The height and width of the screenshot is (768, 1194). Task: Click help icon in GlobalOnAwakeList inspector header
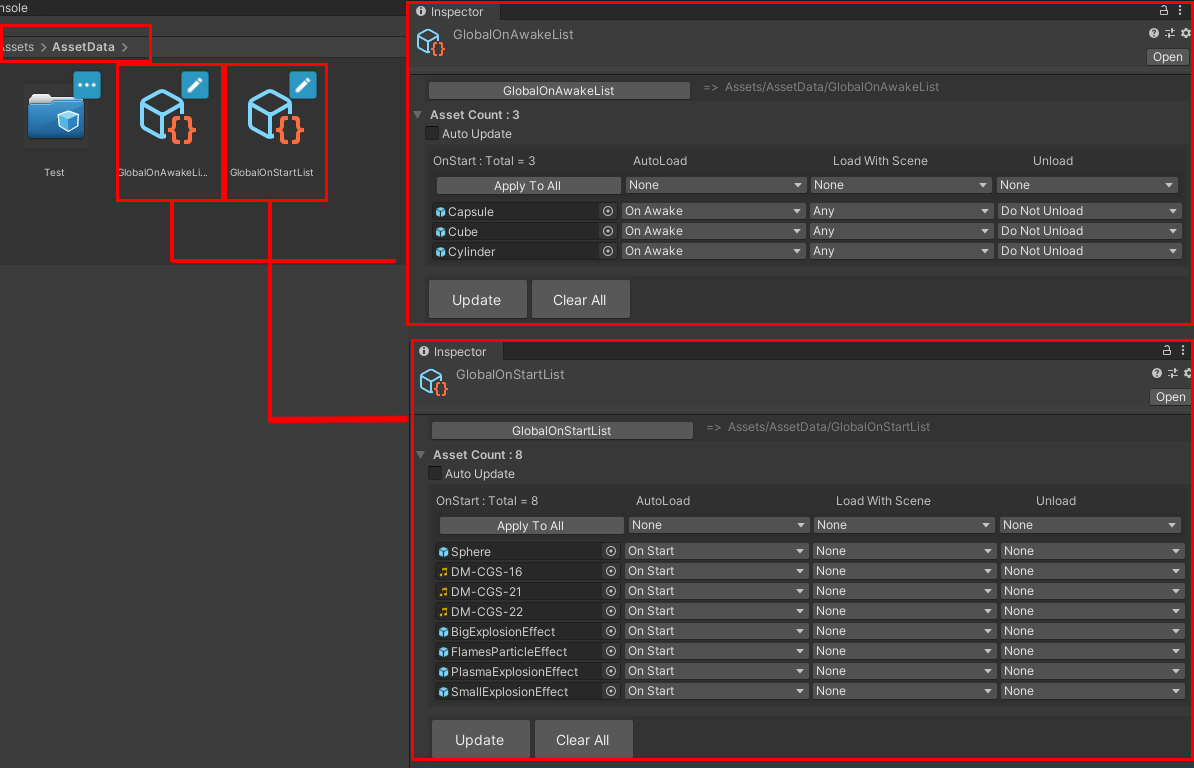[1154, 34]
